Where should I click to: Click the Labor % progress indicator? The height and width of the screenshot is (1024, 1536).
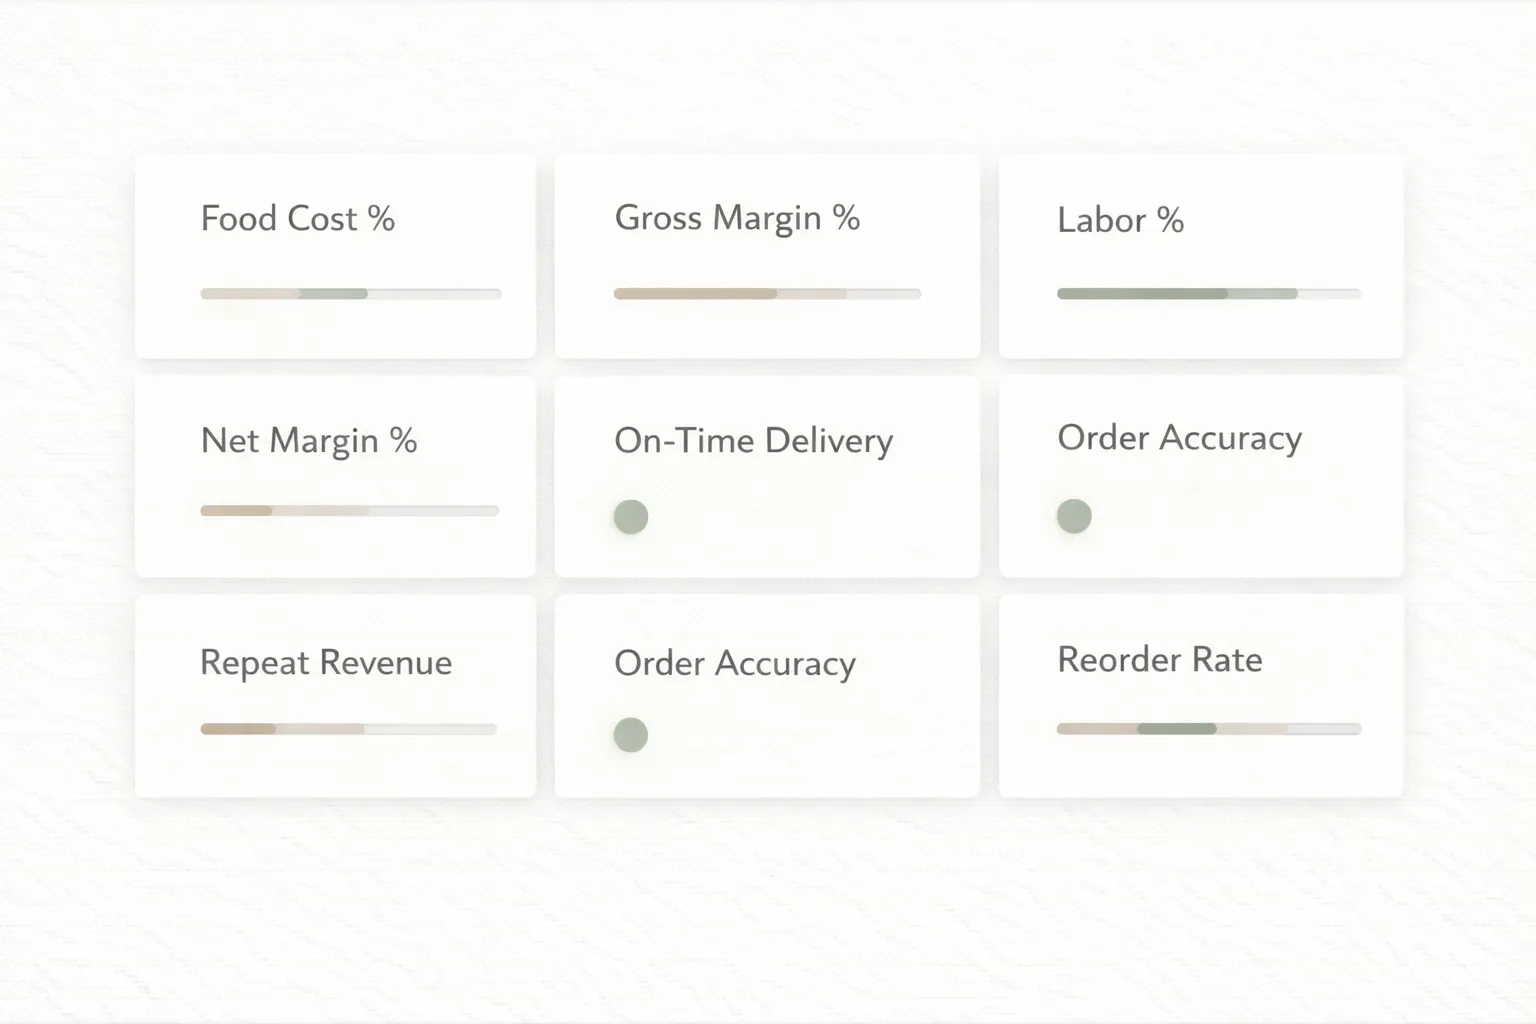[1209, 293]
